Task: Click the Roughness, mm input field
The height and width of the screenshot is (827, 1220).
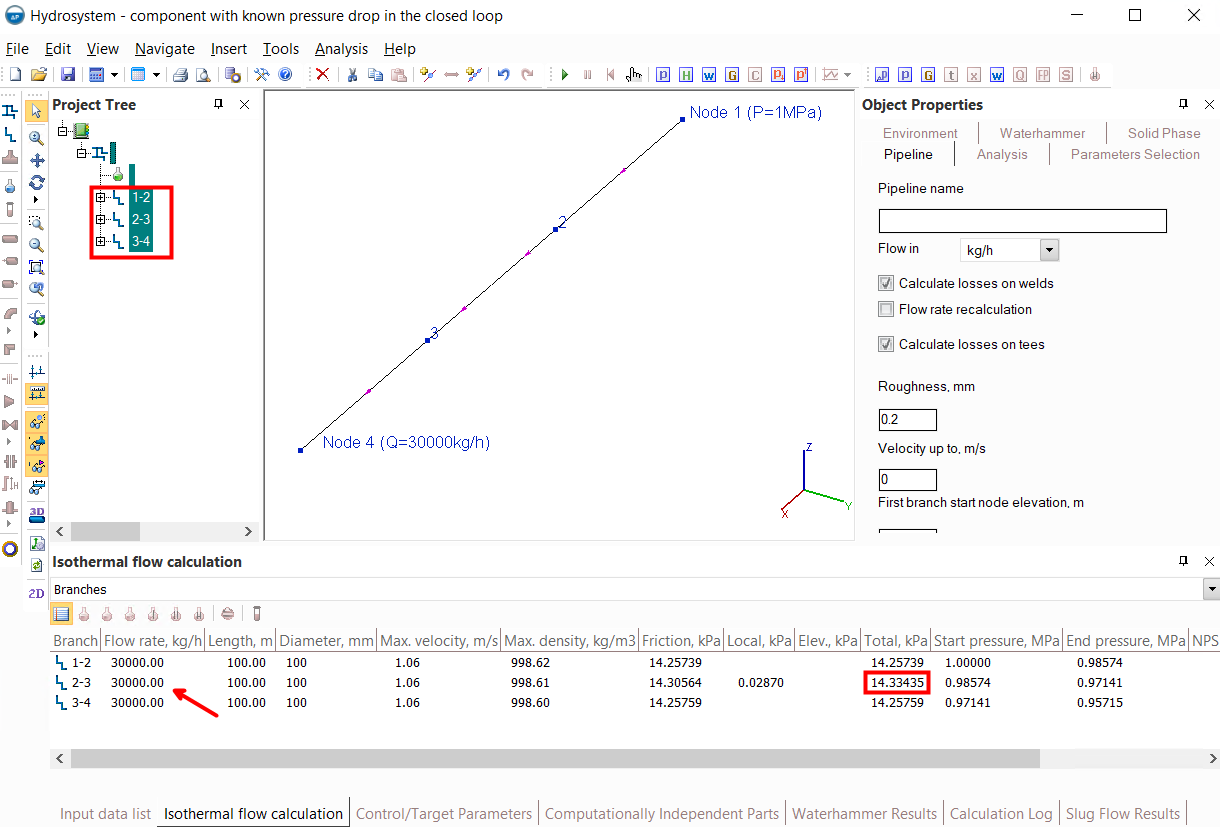Action: pos(907,419)
